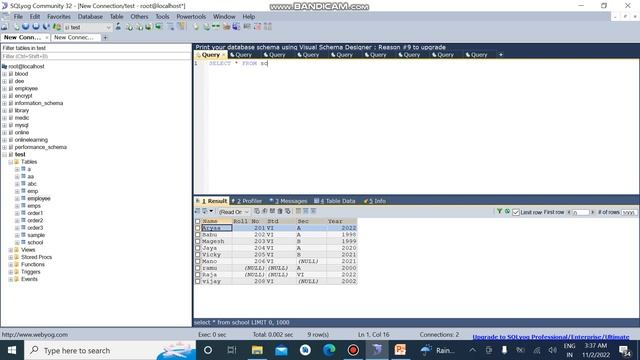Image resolution: width=640 pixels, height=360 pixels.
Task: Click the new connection toolbar icon
Action: (4, 27)
